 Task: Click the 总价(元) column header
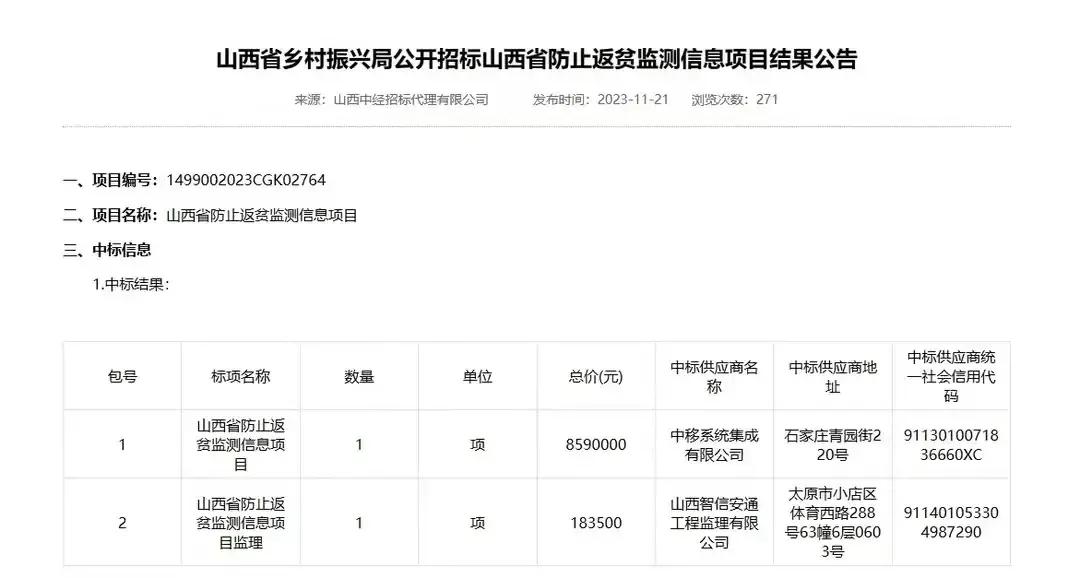coord(596,377)
